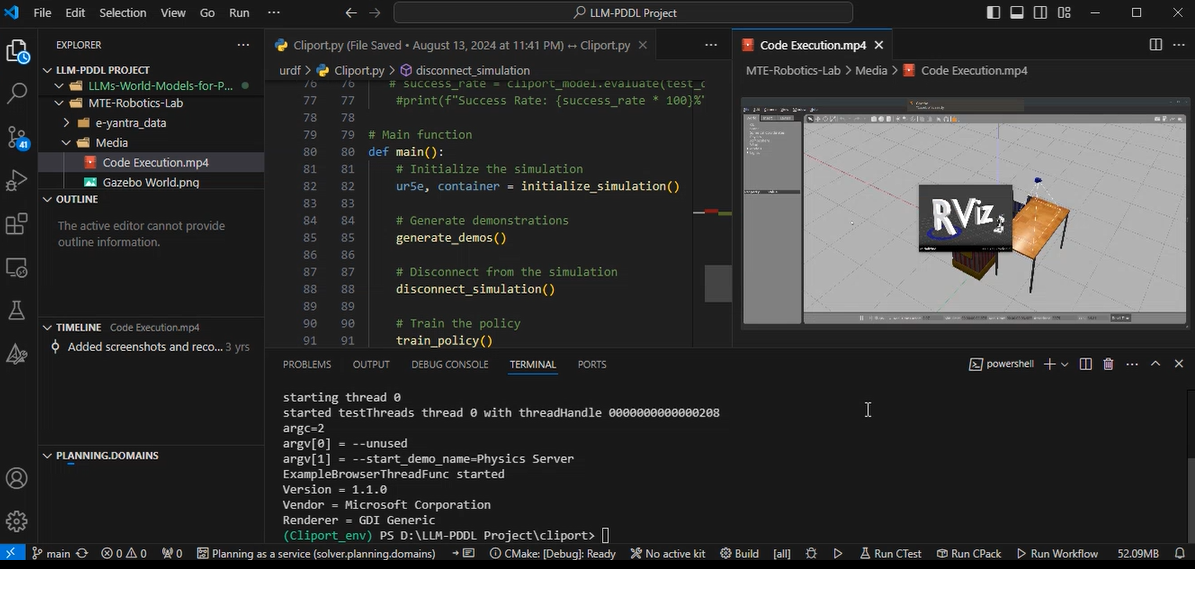Click the notifications bell in status bar
Viewport: 1195px width, 599px height.
pos(1179,554)
